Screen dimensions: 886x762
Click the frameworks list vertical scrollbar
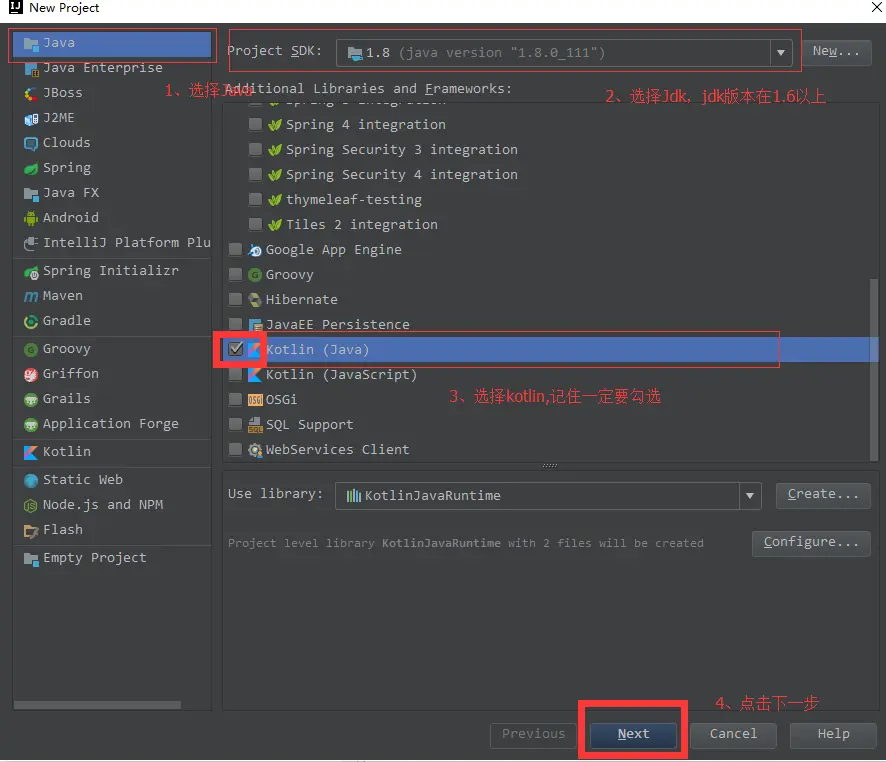click(875, 370)
